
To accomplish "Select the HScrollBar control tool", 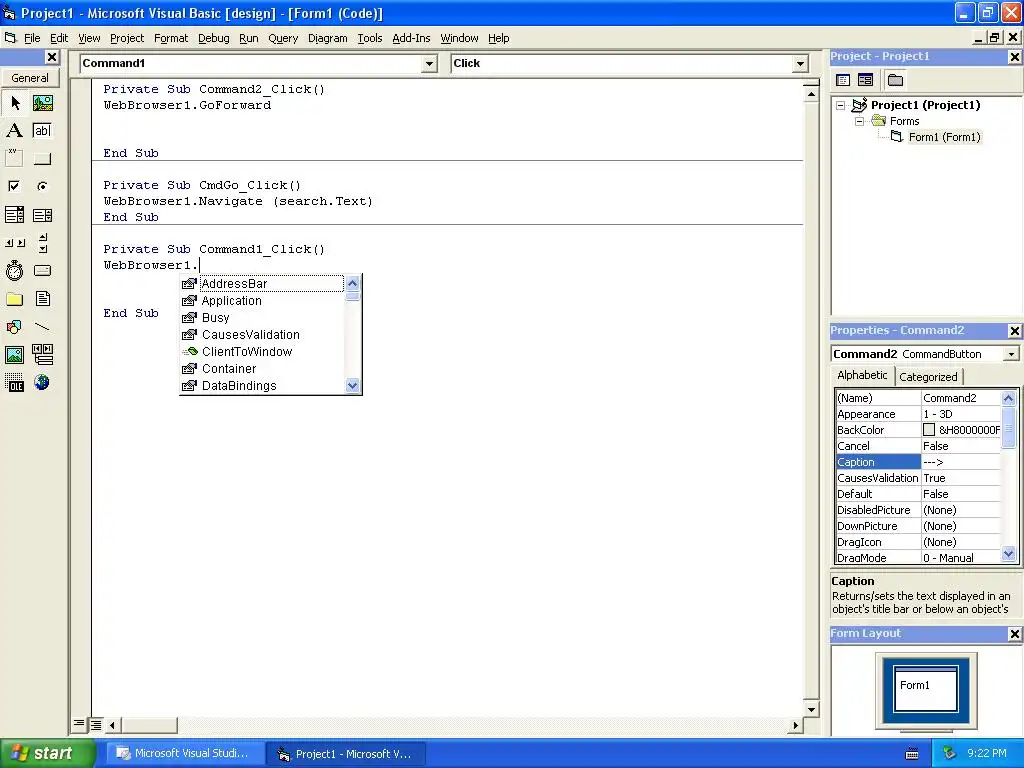I will point(15,243).
